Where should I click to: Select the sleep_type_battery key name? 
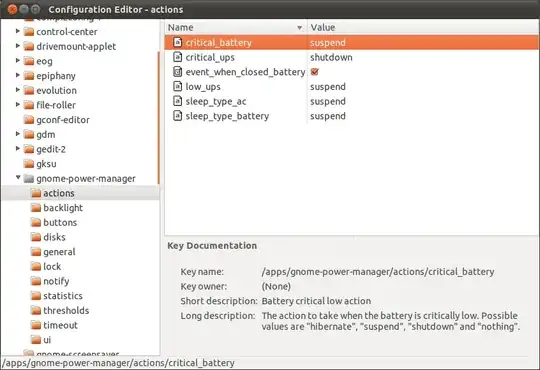(227, 116)
